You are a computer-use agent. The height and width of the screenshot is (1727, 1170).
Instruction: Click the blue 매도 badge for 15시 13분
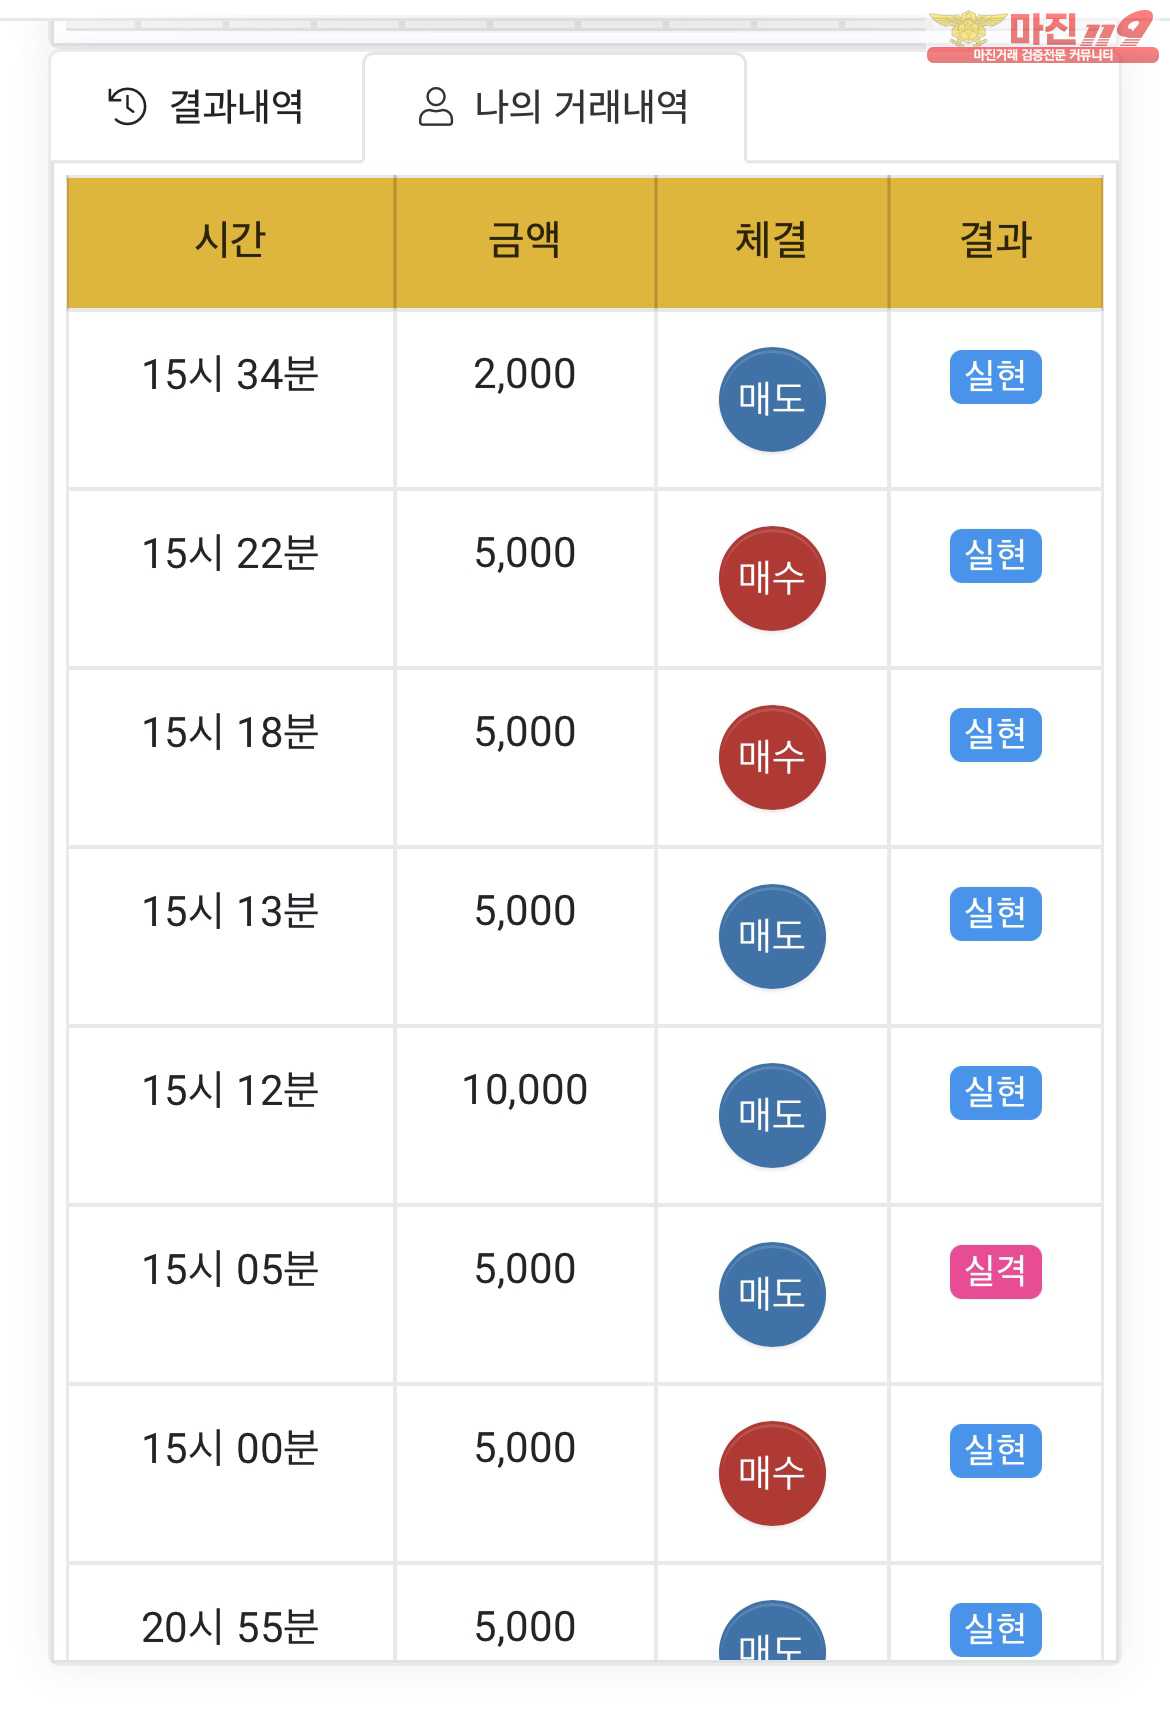(772, 936)
